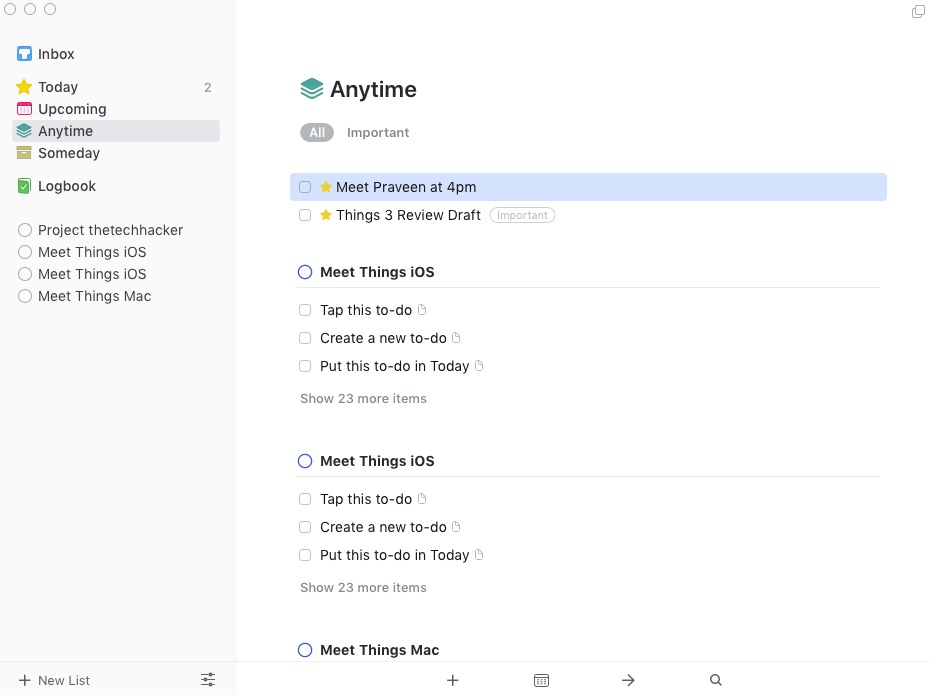Image resolution: width=930 pixels, height=695 pixels.
Task: Open note icon on first 'Put this to-do in Today'
Action: pyautogui.click(x=479, y=365)
